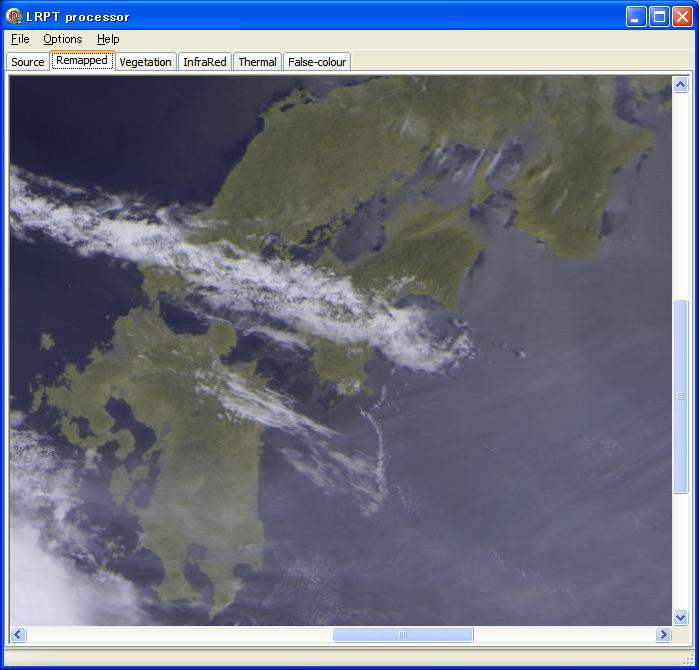Click the satellite image in the viewer
The width and height of the screenshot is (699, 670).
[x=341, y=350]
